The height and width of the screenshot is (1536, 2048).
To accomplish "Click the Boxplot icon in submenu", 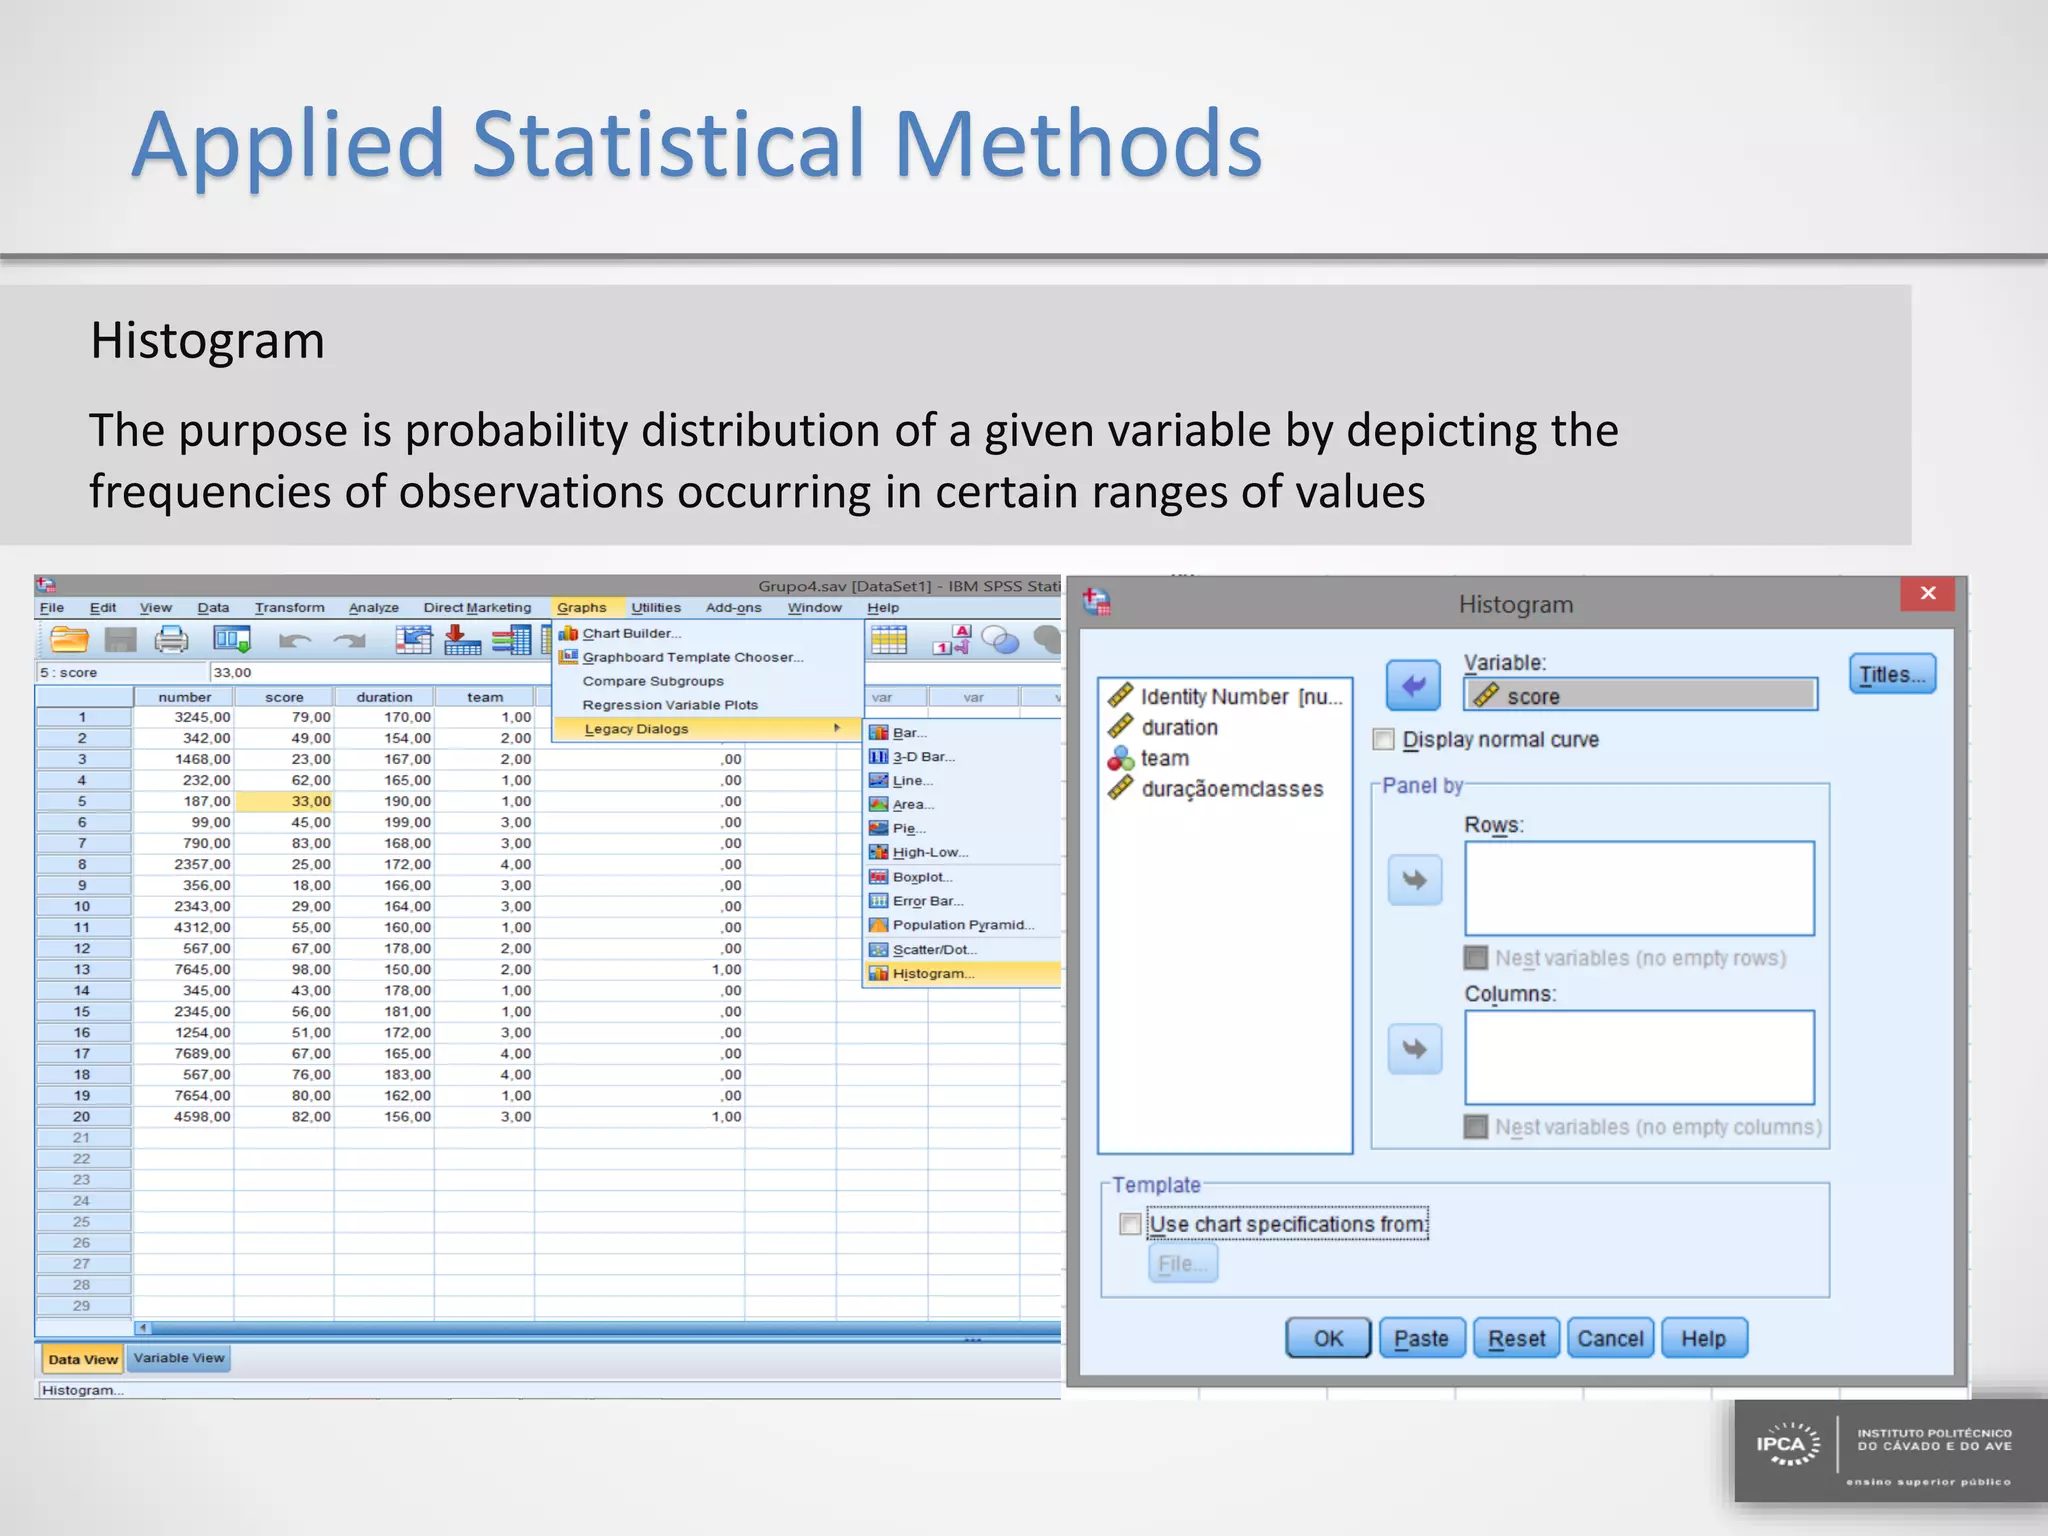I will click(x=878, y=877).
